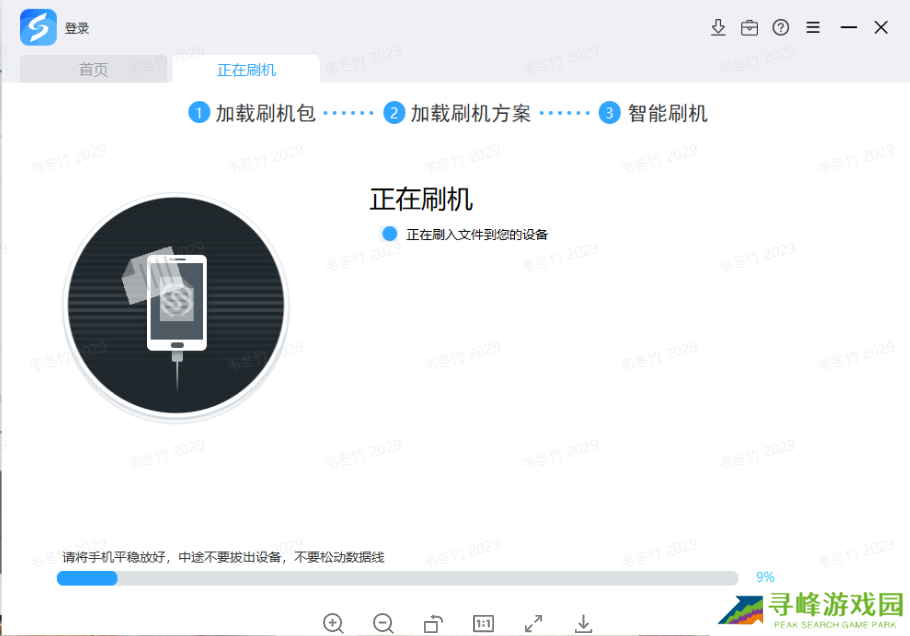Open the toolbox icon in the title bar

[x=749, y=27]
